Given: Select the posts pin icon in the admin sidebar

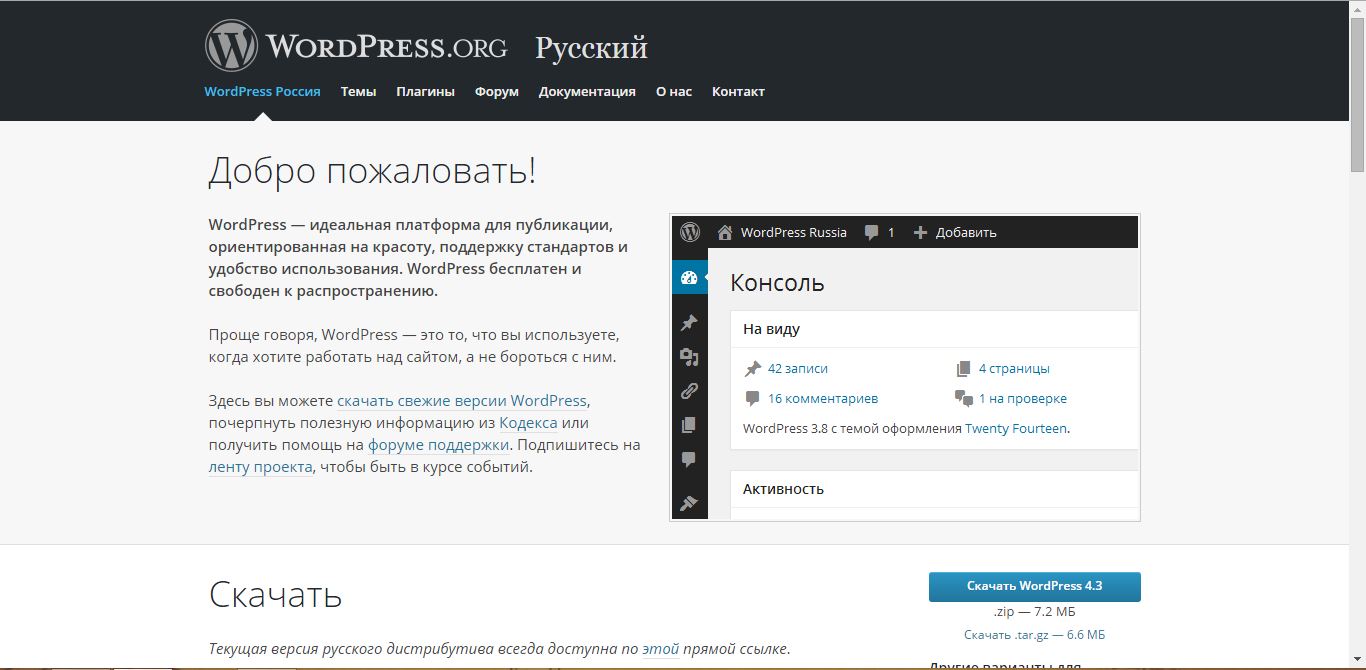Looking at the screenshot, I should [x=689, y=323].
